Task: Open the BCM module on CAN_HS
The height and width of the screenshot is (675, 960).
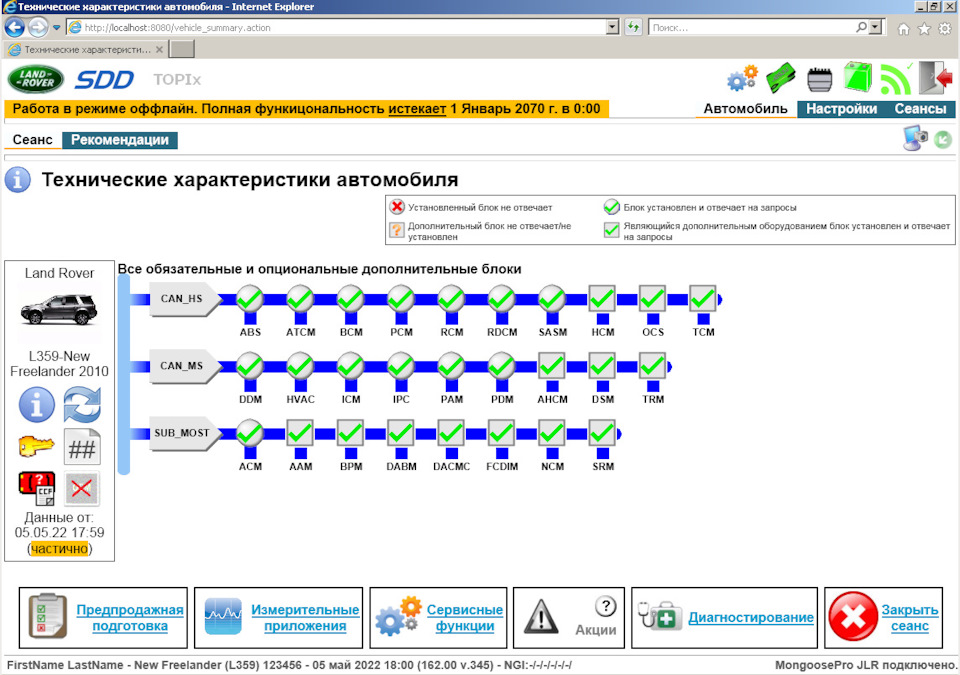Action: click(351, 299)
